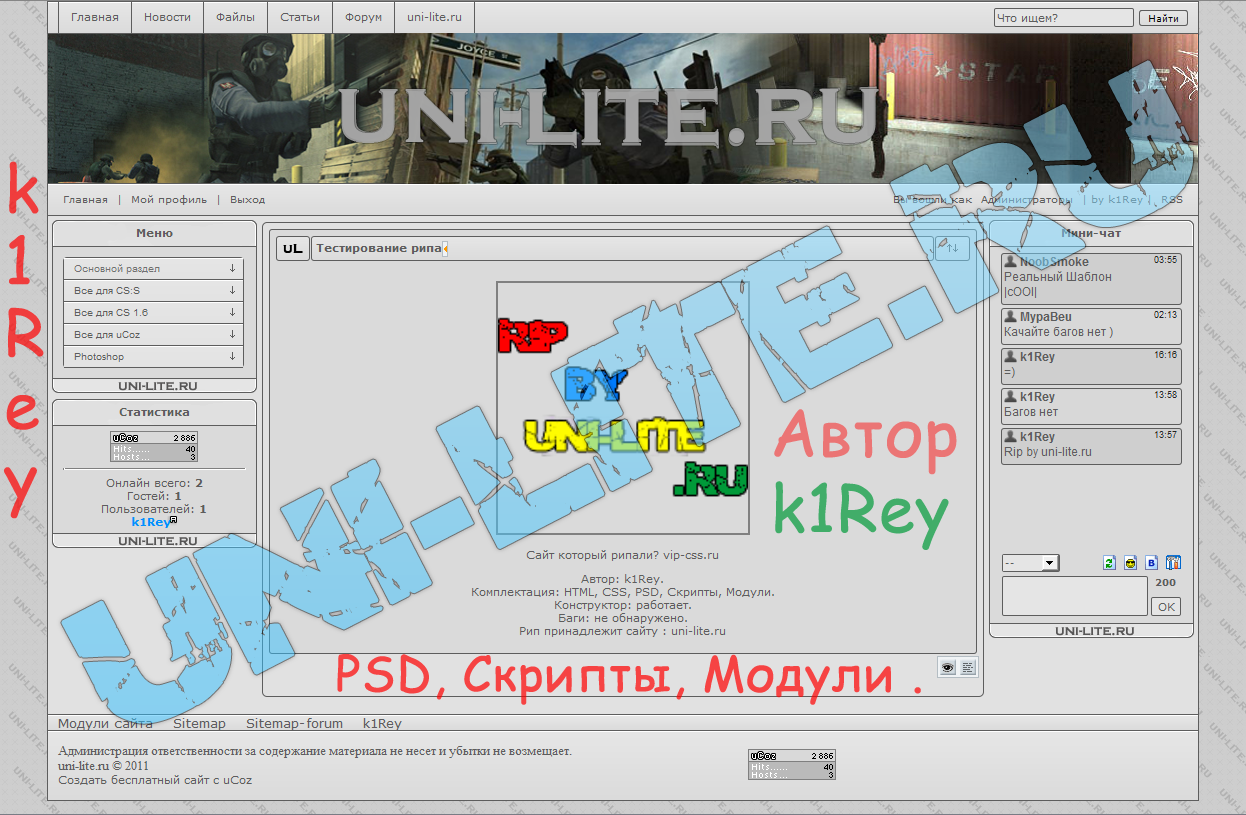Expand the 'Все для CS:S' menu section
Viewport: 1246px width, 815px height.
tap(153, 291)
